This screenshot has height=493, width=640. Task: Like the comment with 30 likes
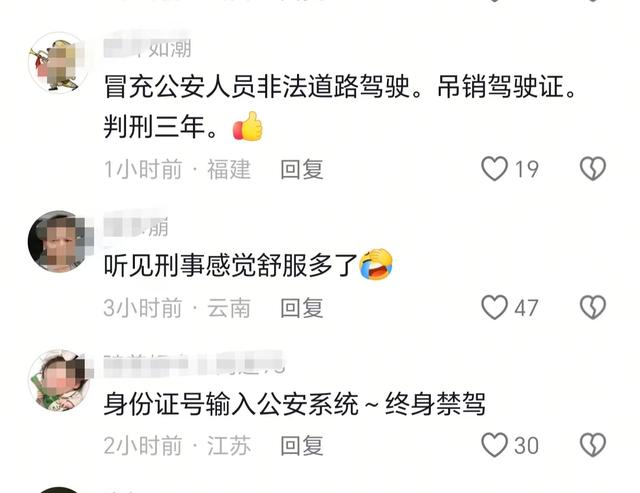point(494,445)
